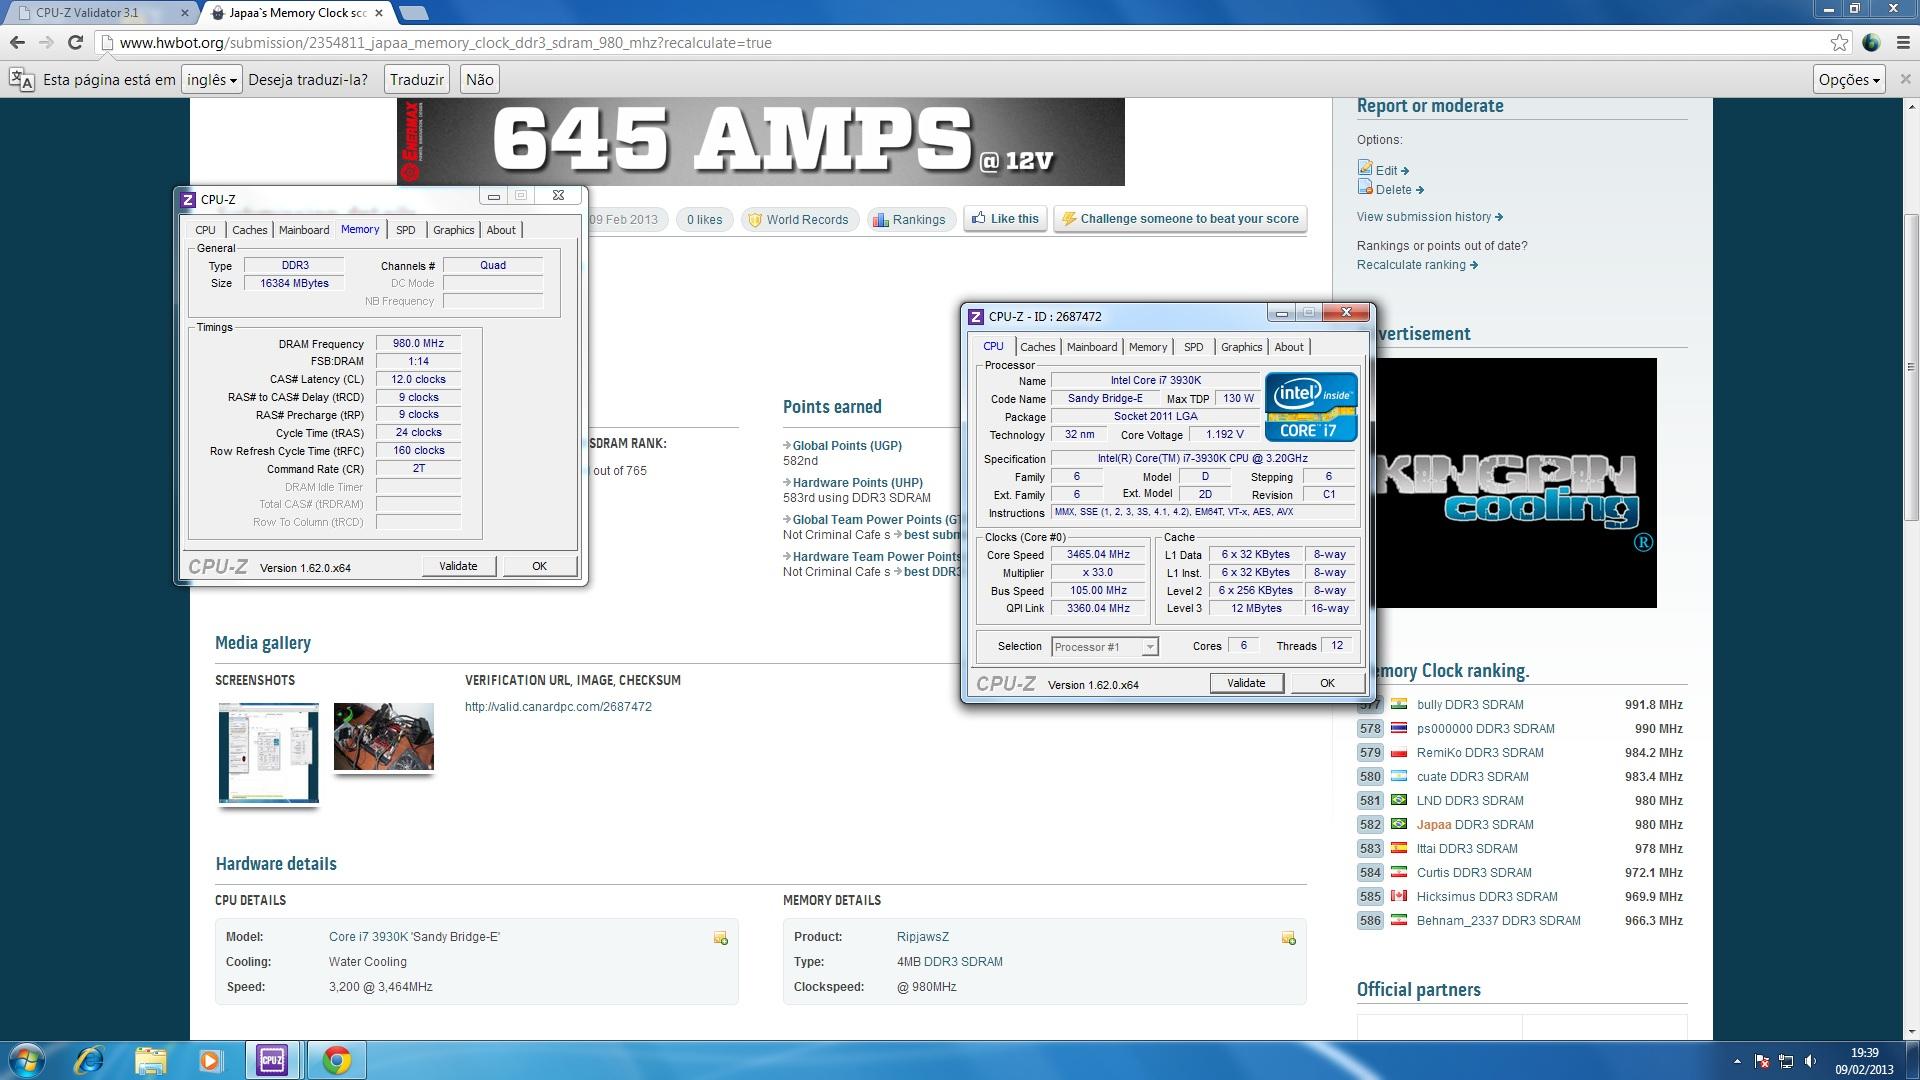Click Global Points (UGP) link

click(x=847, y=446)
